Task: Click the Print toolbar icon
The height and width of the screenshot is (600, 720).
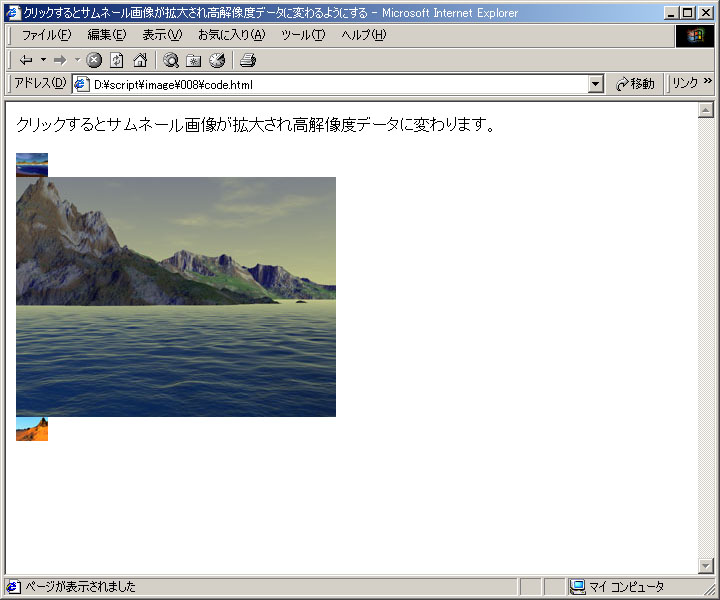Action: [x=248, y=60]
